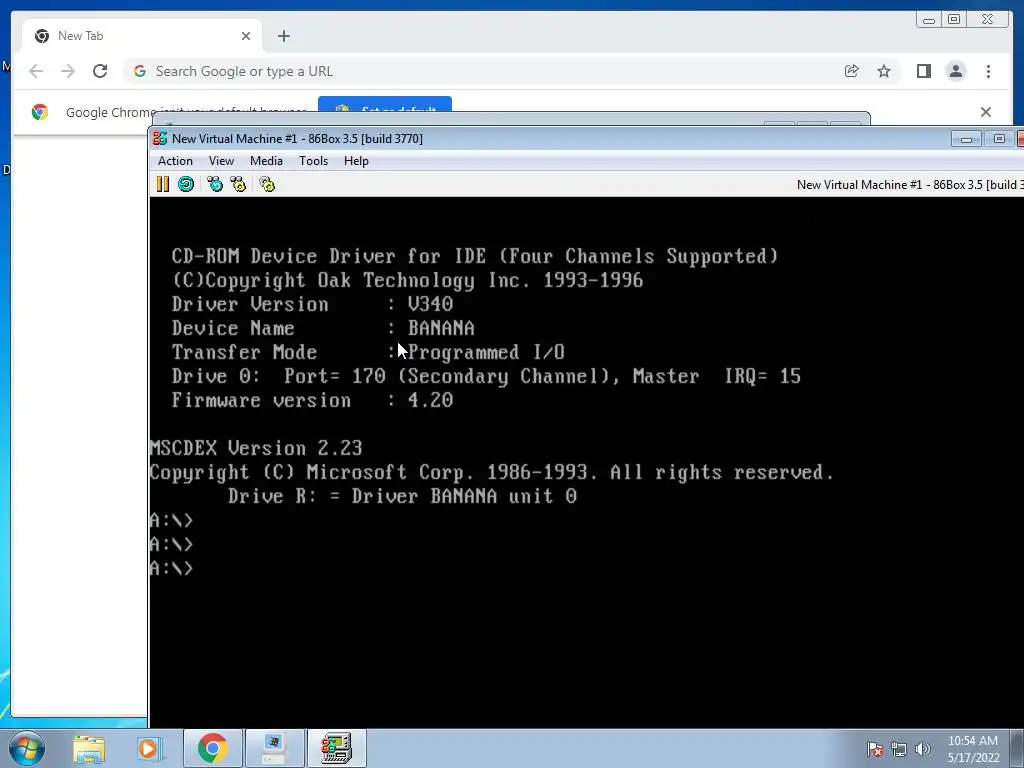Open the Media menu in 86Box
The width and height of the screenshot is (1024, 768).
[x=266, y=161]
